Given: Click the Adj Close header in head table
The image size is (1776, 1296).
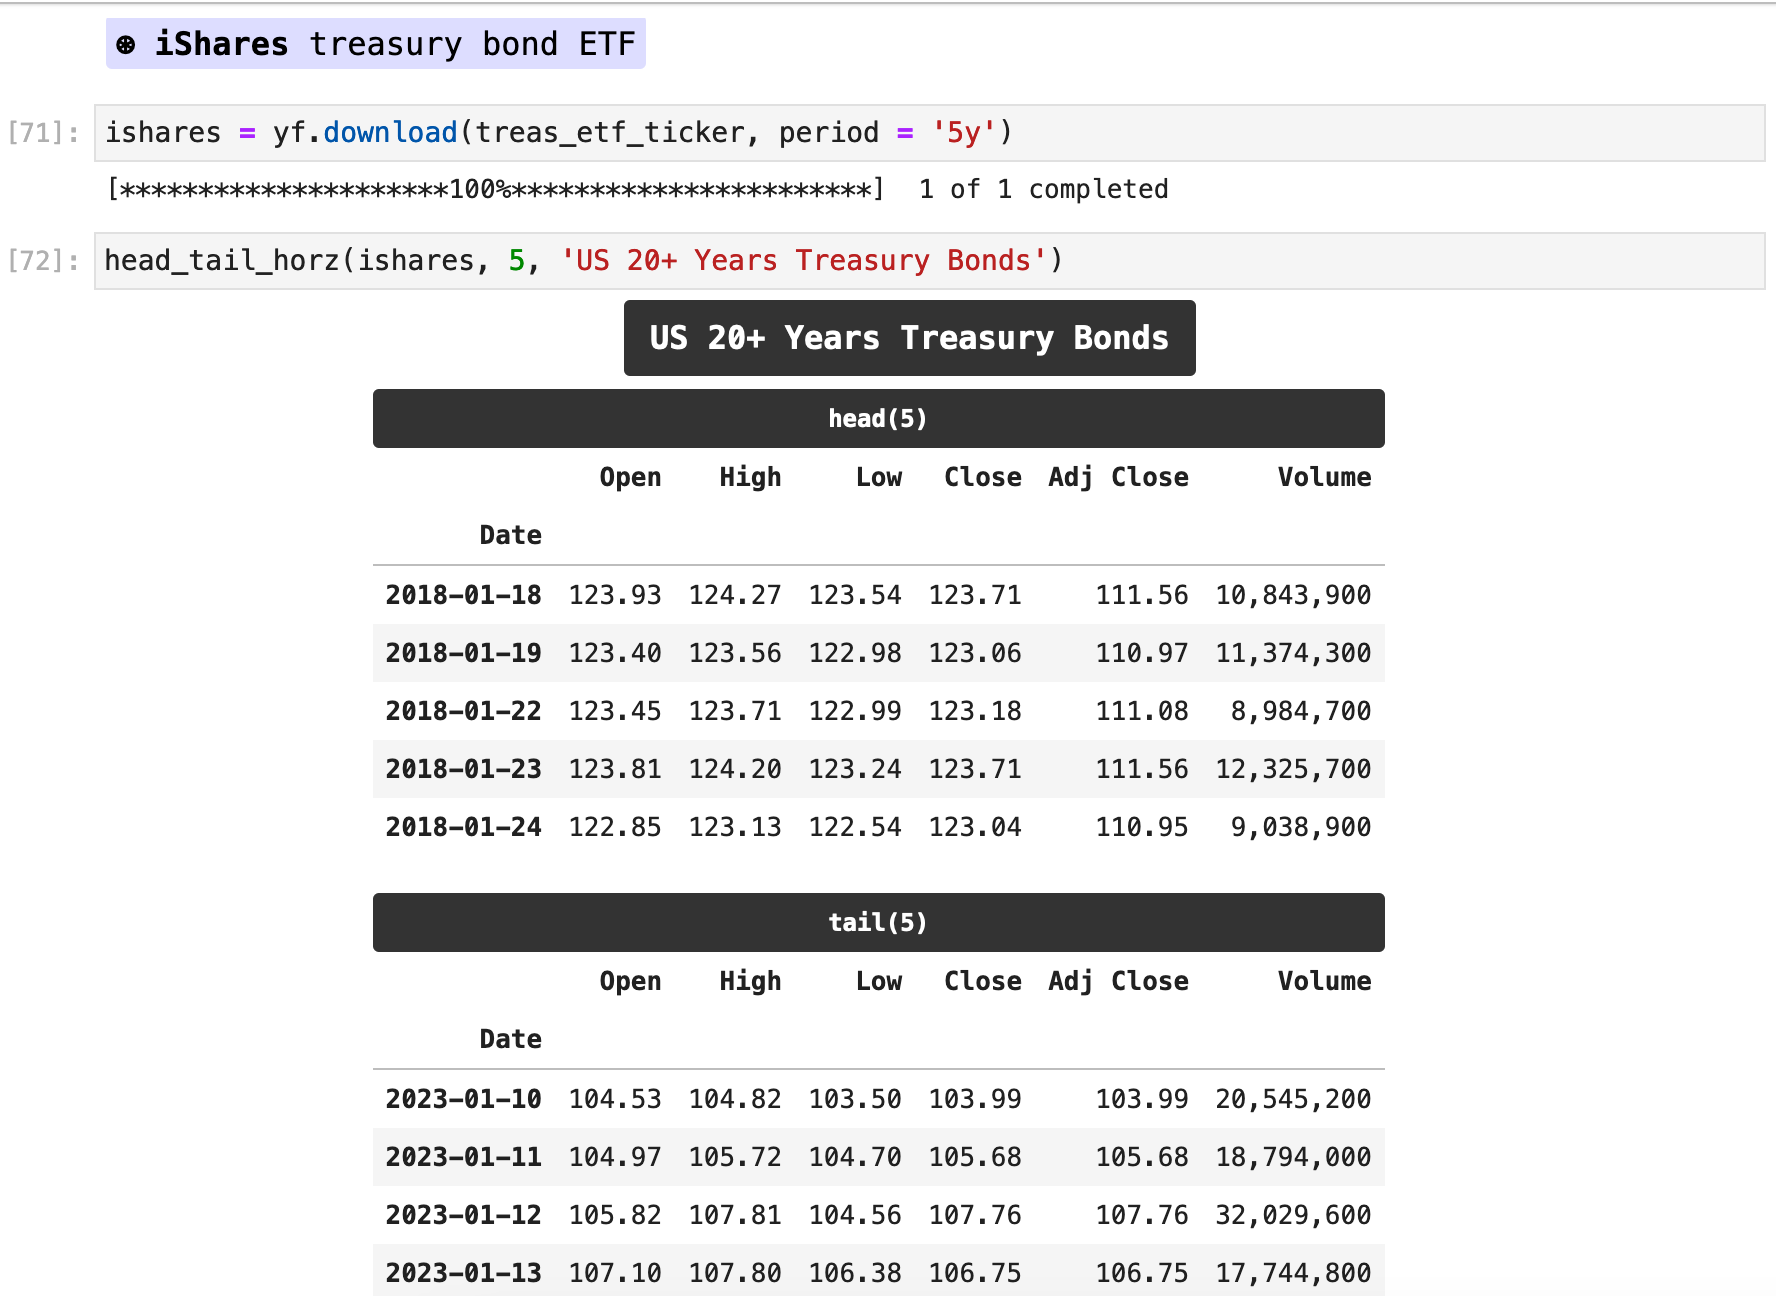Looking at the screenshot, I should coord(1118,478).
